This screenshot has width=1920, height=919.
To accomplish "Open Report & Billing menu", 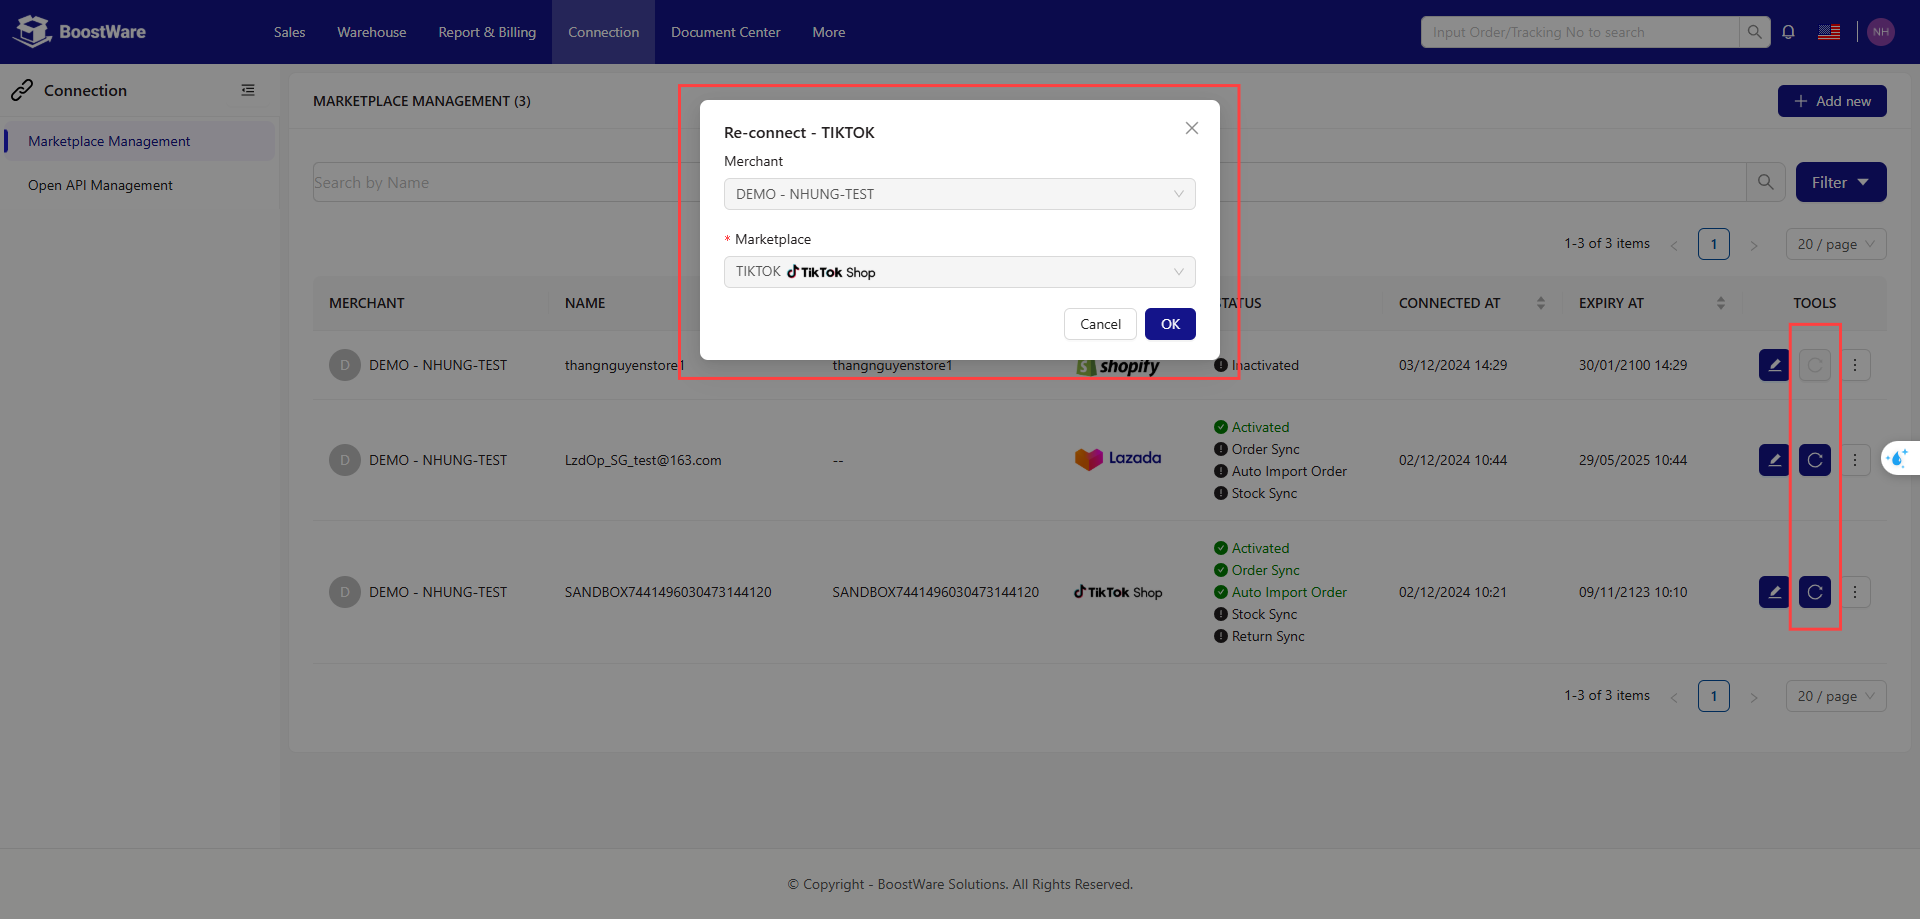I will click(x=487, y=32).
